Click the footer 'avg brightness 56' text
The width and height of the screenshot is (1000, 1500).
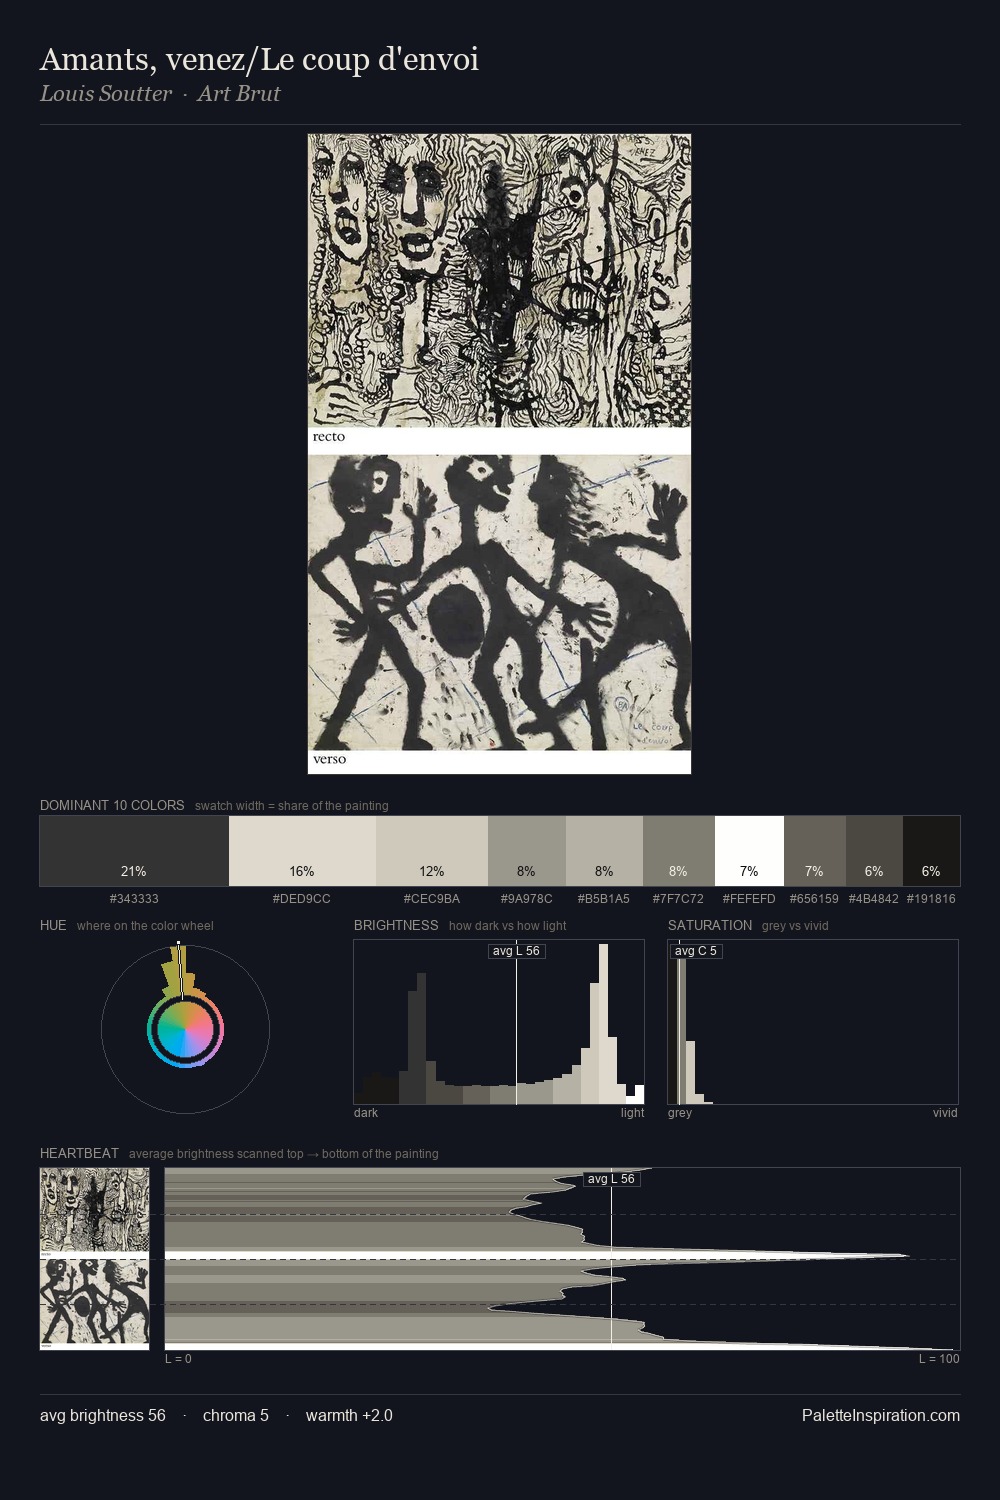[x=103, y=1415]
